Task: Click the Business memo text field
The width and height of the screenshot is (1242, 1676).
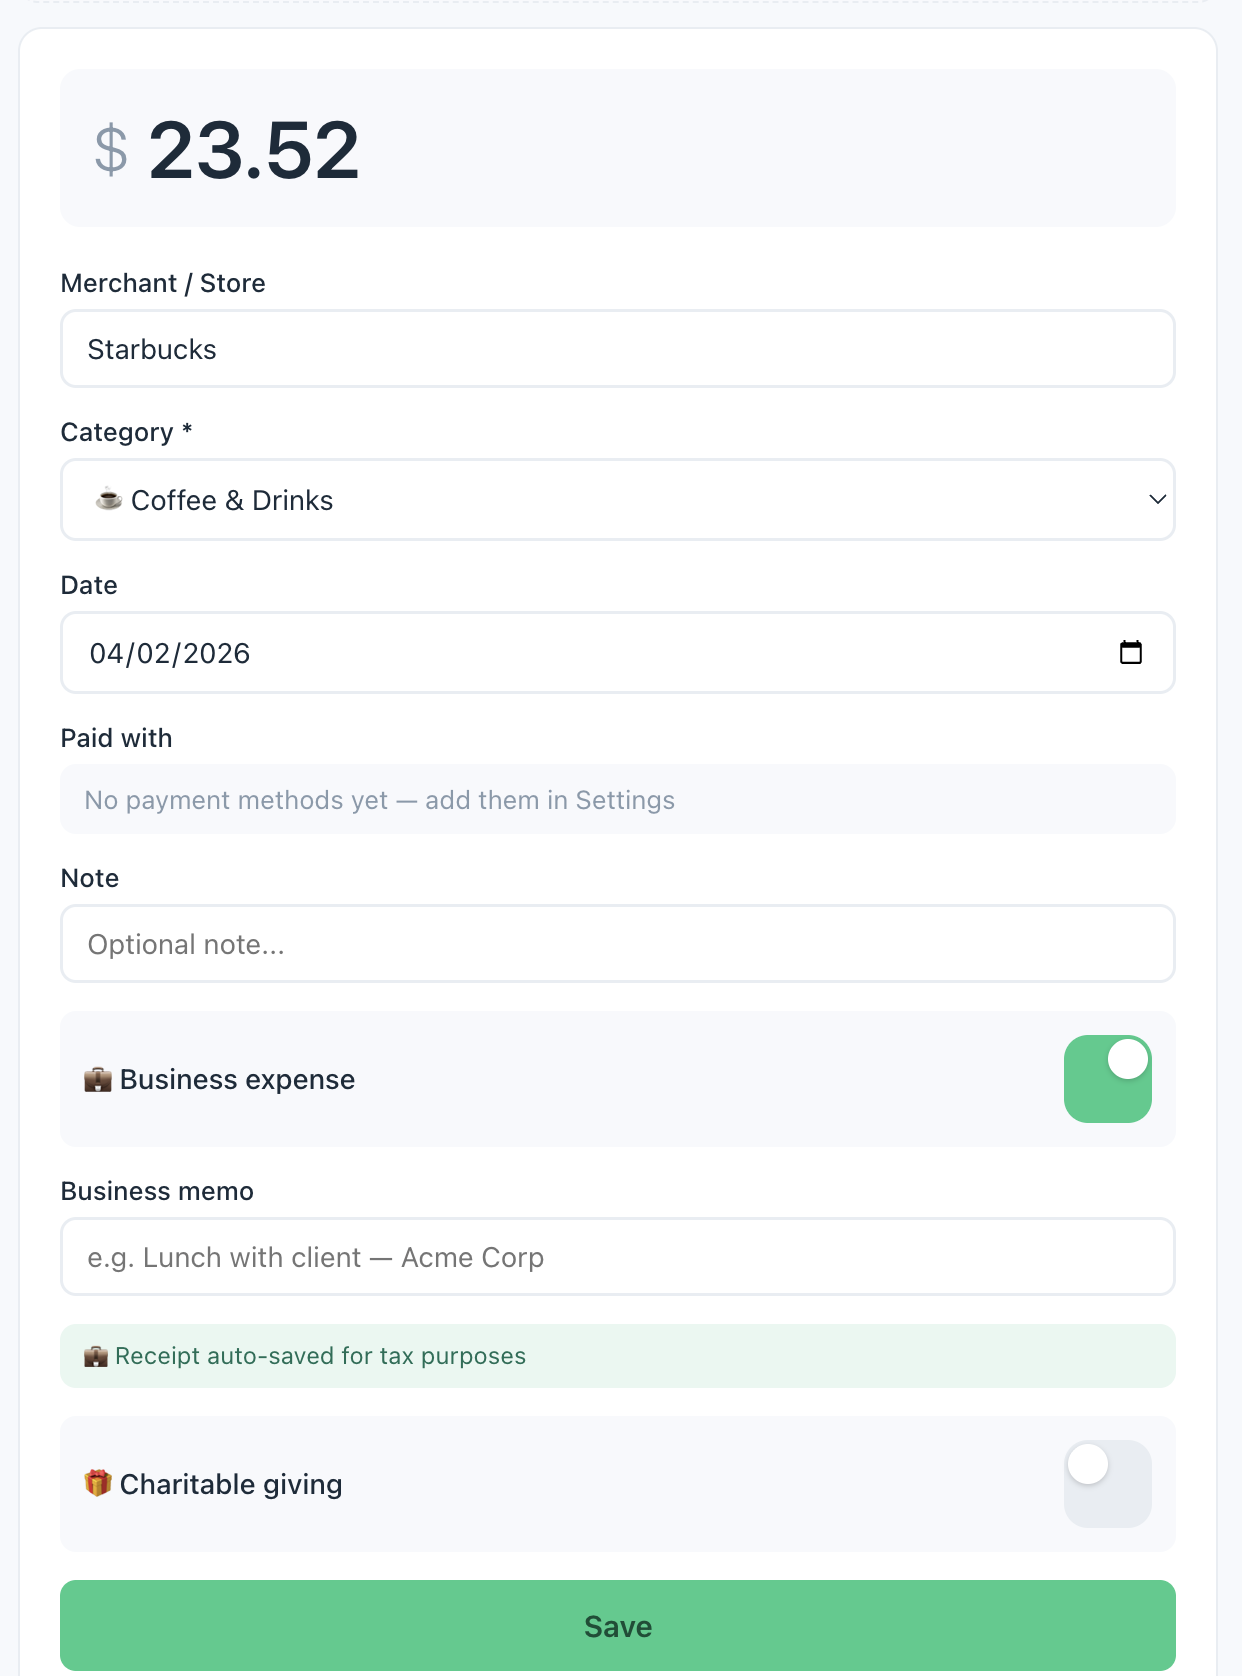Action: pyautogui.click(x=617, y=1257)
